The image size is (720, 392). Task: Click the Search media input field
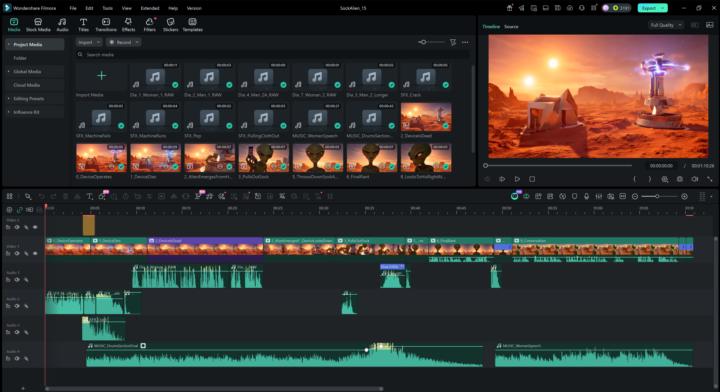(273, 55)
